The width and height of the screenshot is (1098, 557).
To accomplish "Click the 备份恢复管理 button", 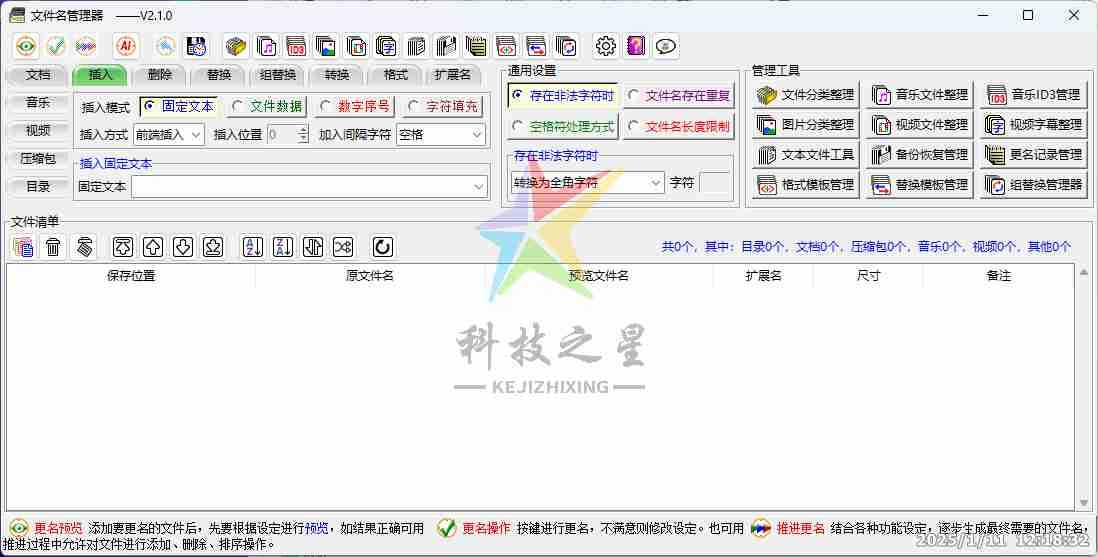I will pos(919,155).
